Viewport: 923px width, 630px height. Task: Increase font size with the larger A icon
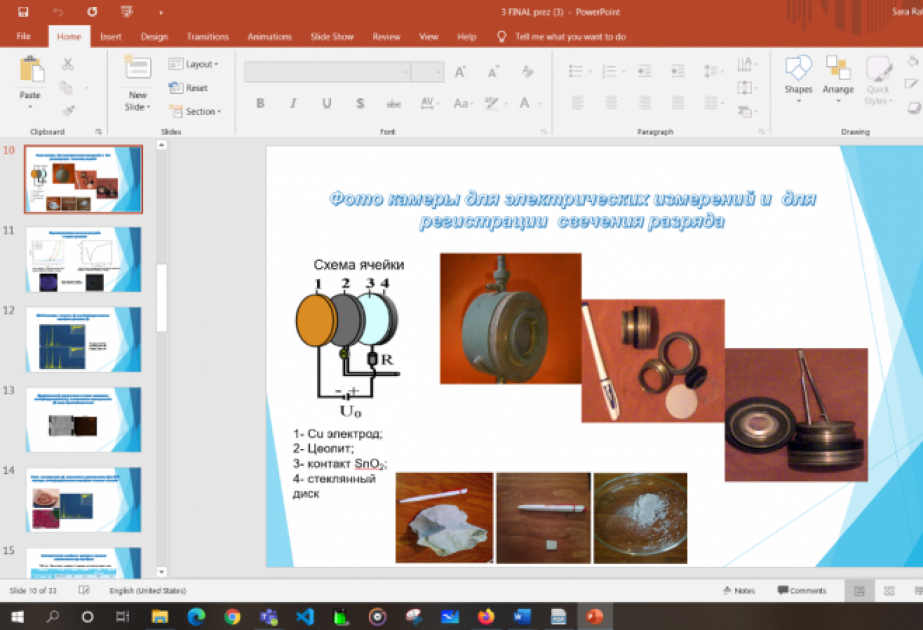[x=460, y=72]
